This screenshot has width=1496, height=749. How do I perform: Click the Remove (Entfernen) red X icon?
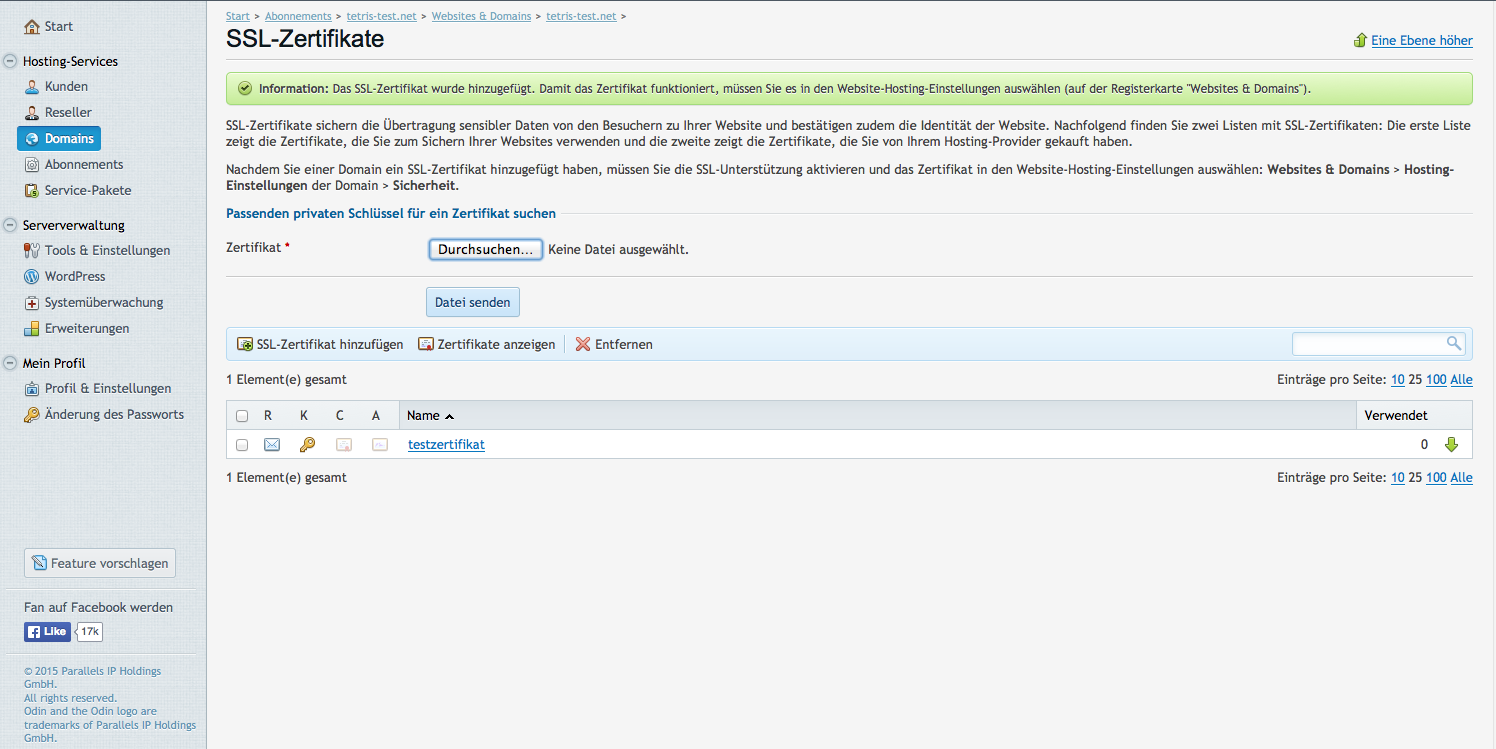[583, 344]
